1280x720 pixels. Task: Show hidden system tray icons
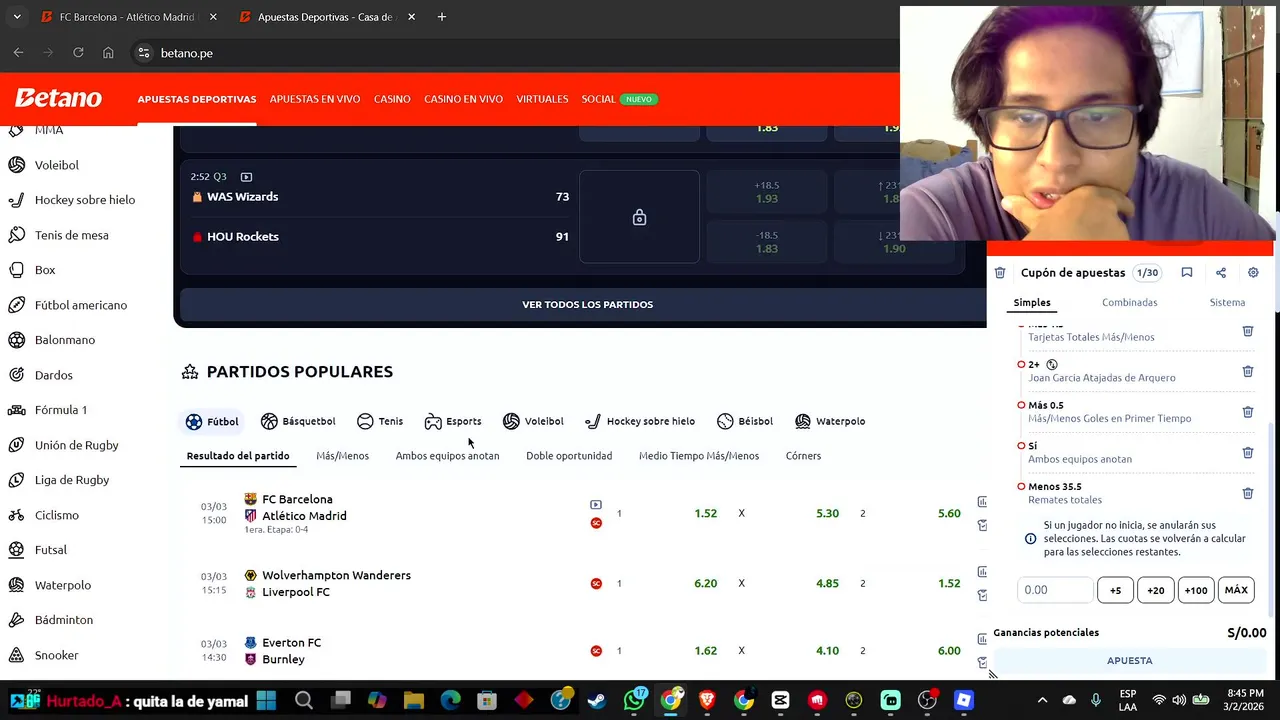(x=1042, y=701)
